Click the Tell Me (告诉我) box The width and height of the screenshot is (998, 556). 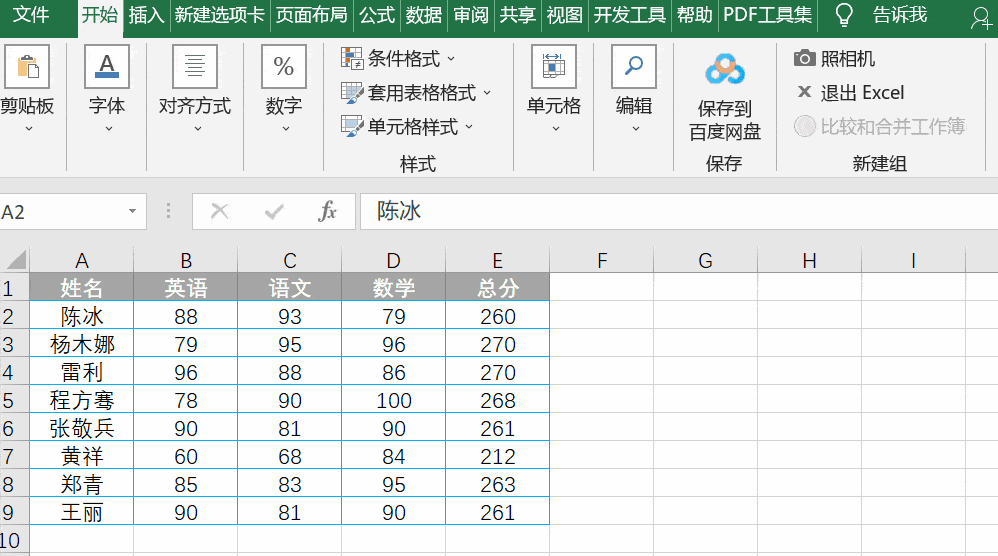(x=899, y=14)
